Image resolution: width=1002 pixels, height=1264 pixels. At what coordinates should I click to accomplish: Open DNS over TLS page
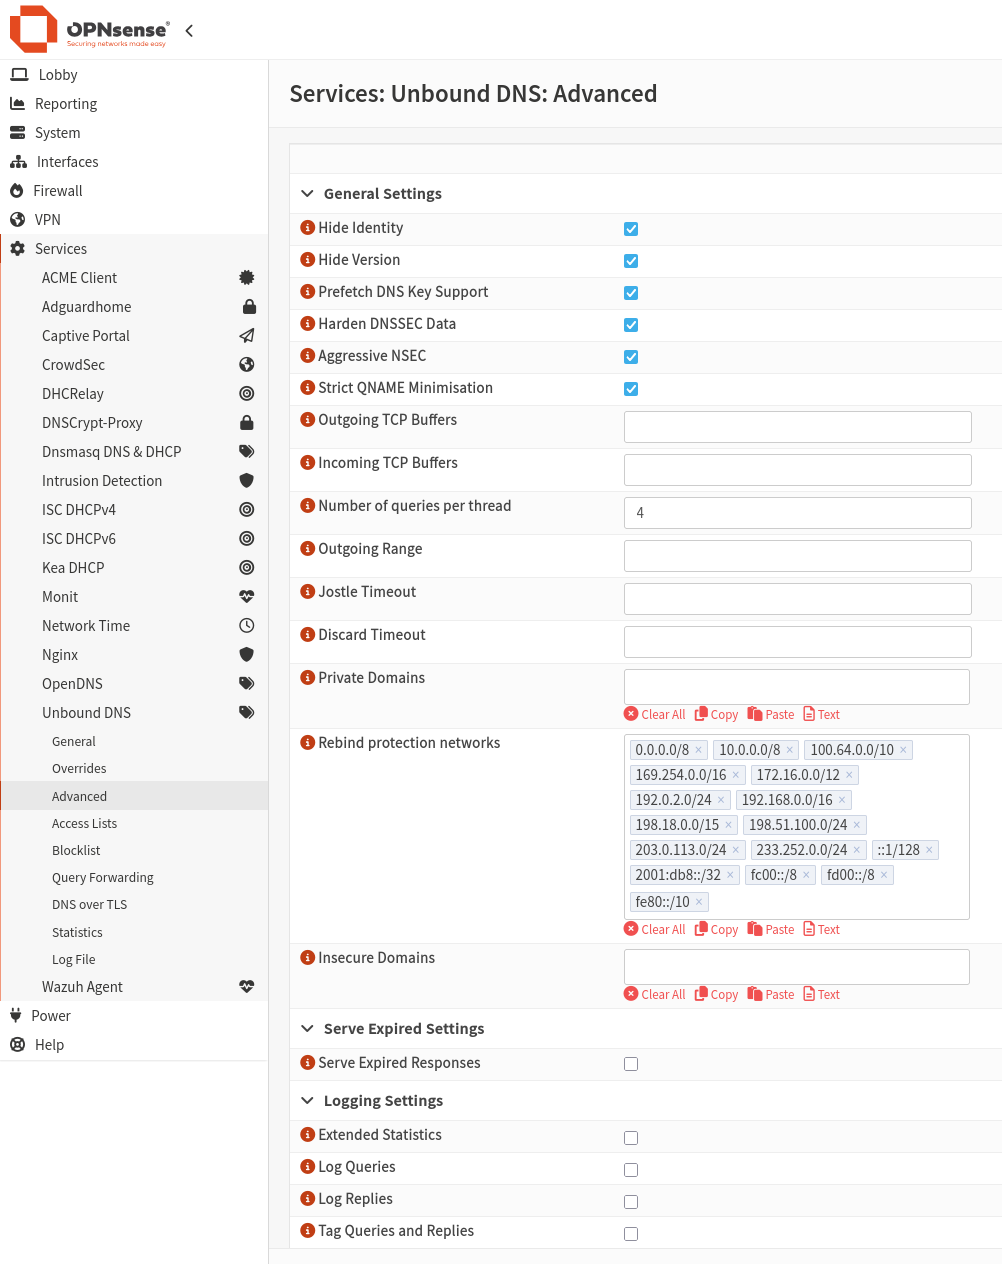tap(89, 905)
